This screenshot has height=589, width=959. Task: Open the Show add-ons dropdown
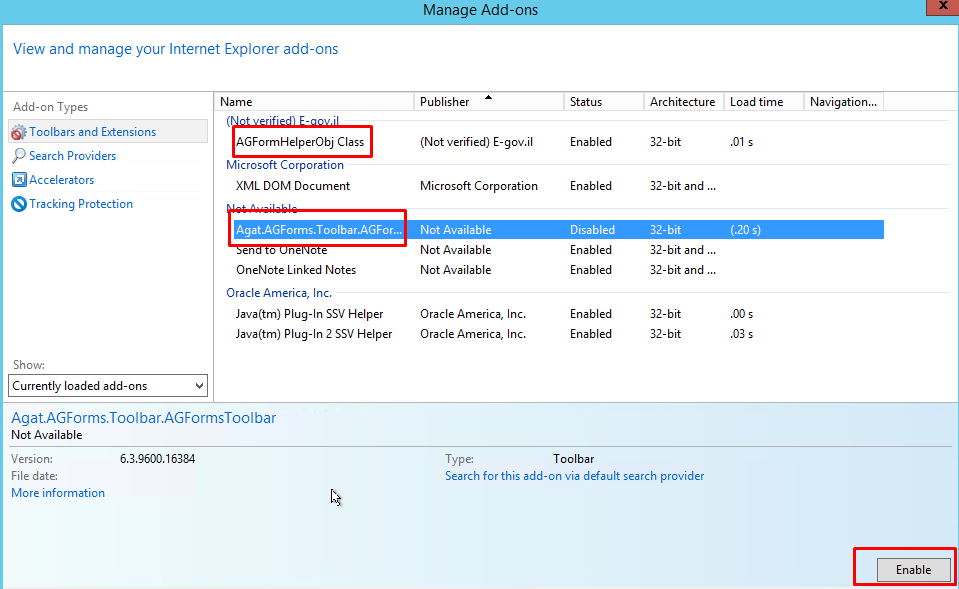(108, 386)
